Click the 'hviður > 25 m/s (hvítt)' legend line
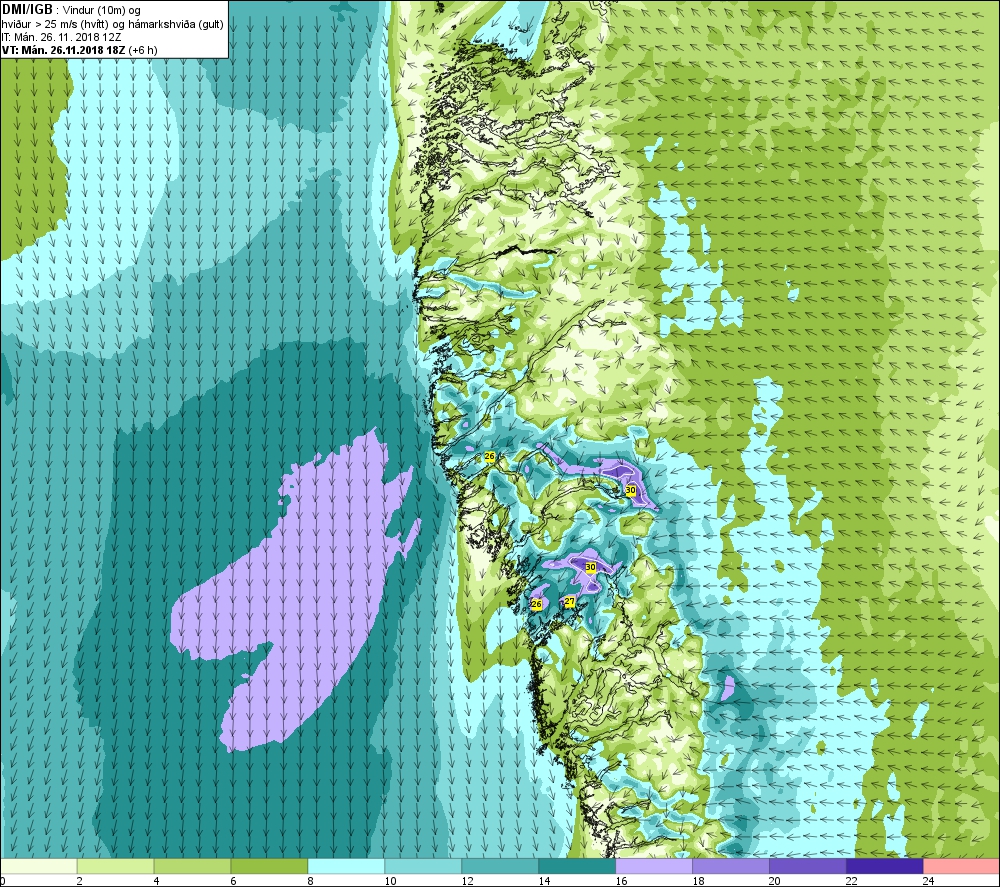Screen dimensions: 1000x887 113,24
